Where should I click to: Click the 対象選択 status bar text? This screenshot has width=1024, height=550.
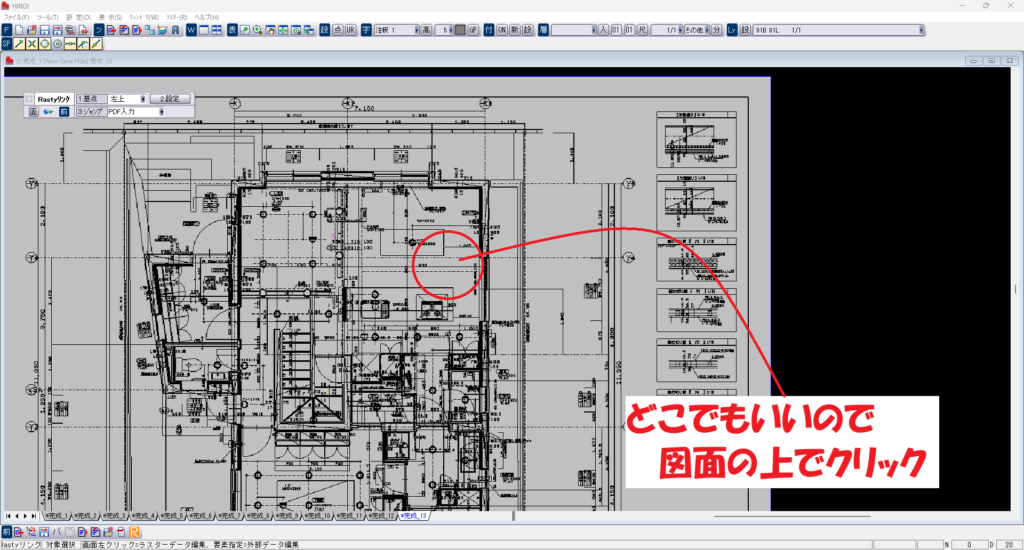pyautogui.click(x=61, y=544)
